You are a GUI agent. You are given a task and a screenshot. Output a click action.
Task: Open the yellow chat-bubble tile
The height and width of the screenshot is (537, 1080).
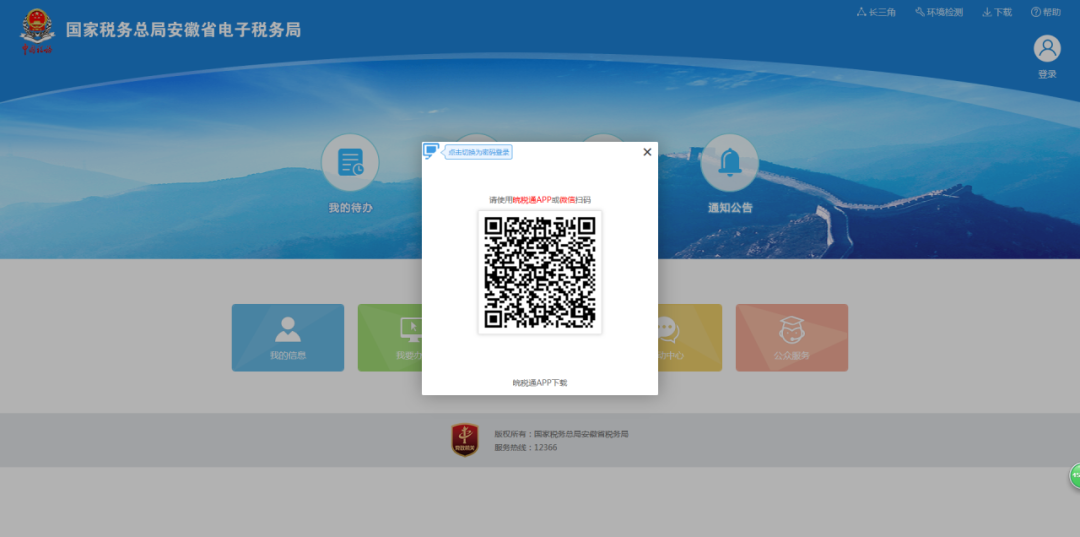pyautogui.click(x=689, y=338)
